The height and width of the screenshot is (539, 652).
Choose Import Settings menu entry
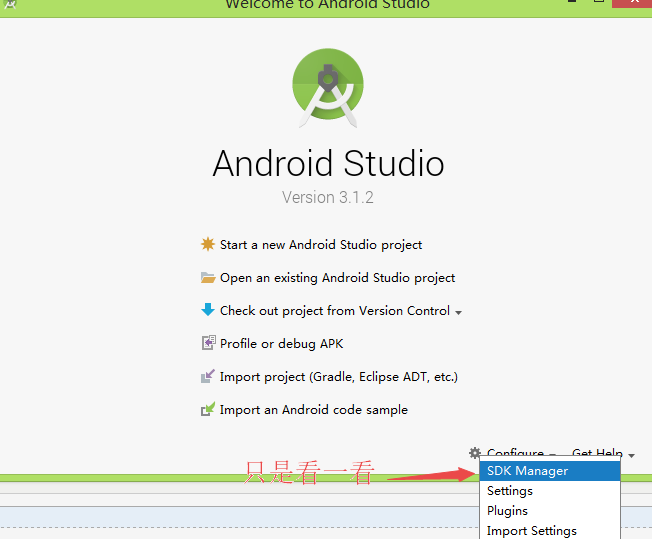coord(550,530)
